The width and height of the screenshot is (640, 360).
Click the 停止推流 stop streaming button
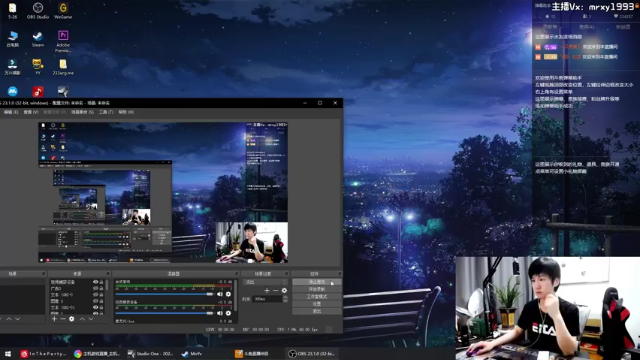[x=317, y=282]
